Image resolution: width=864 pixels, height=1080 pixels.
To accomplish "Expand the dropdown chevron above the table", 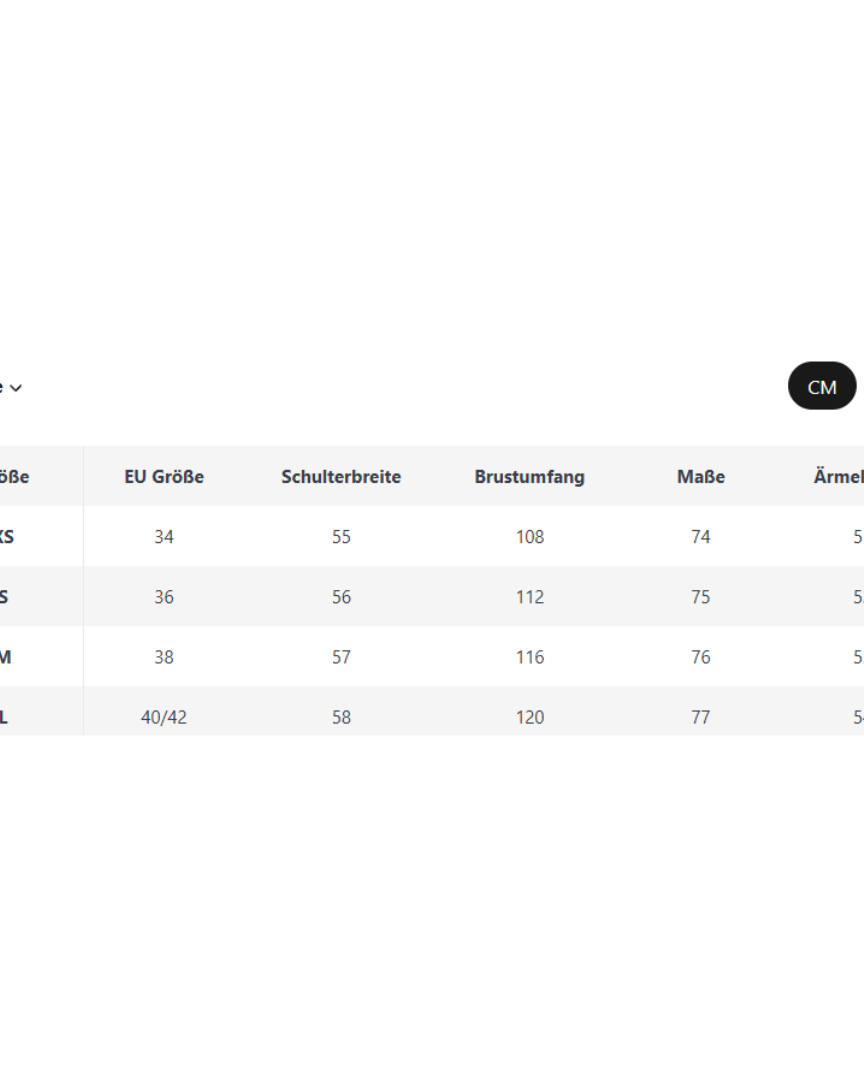I will coord(15,388).
